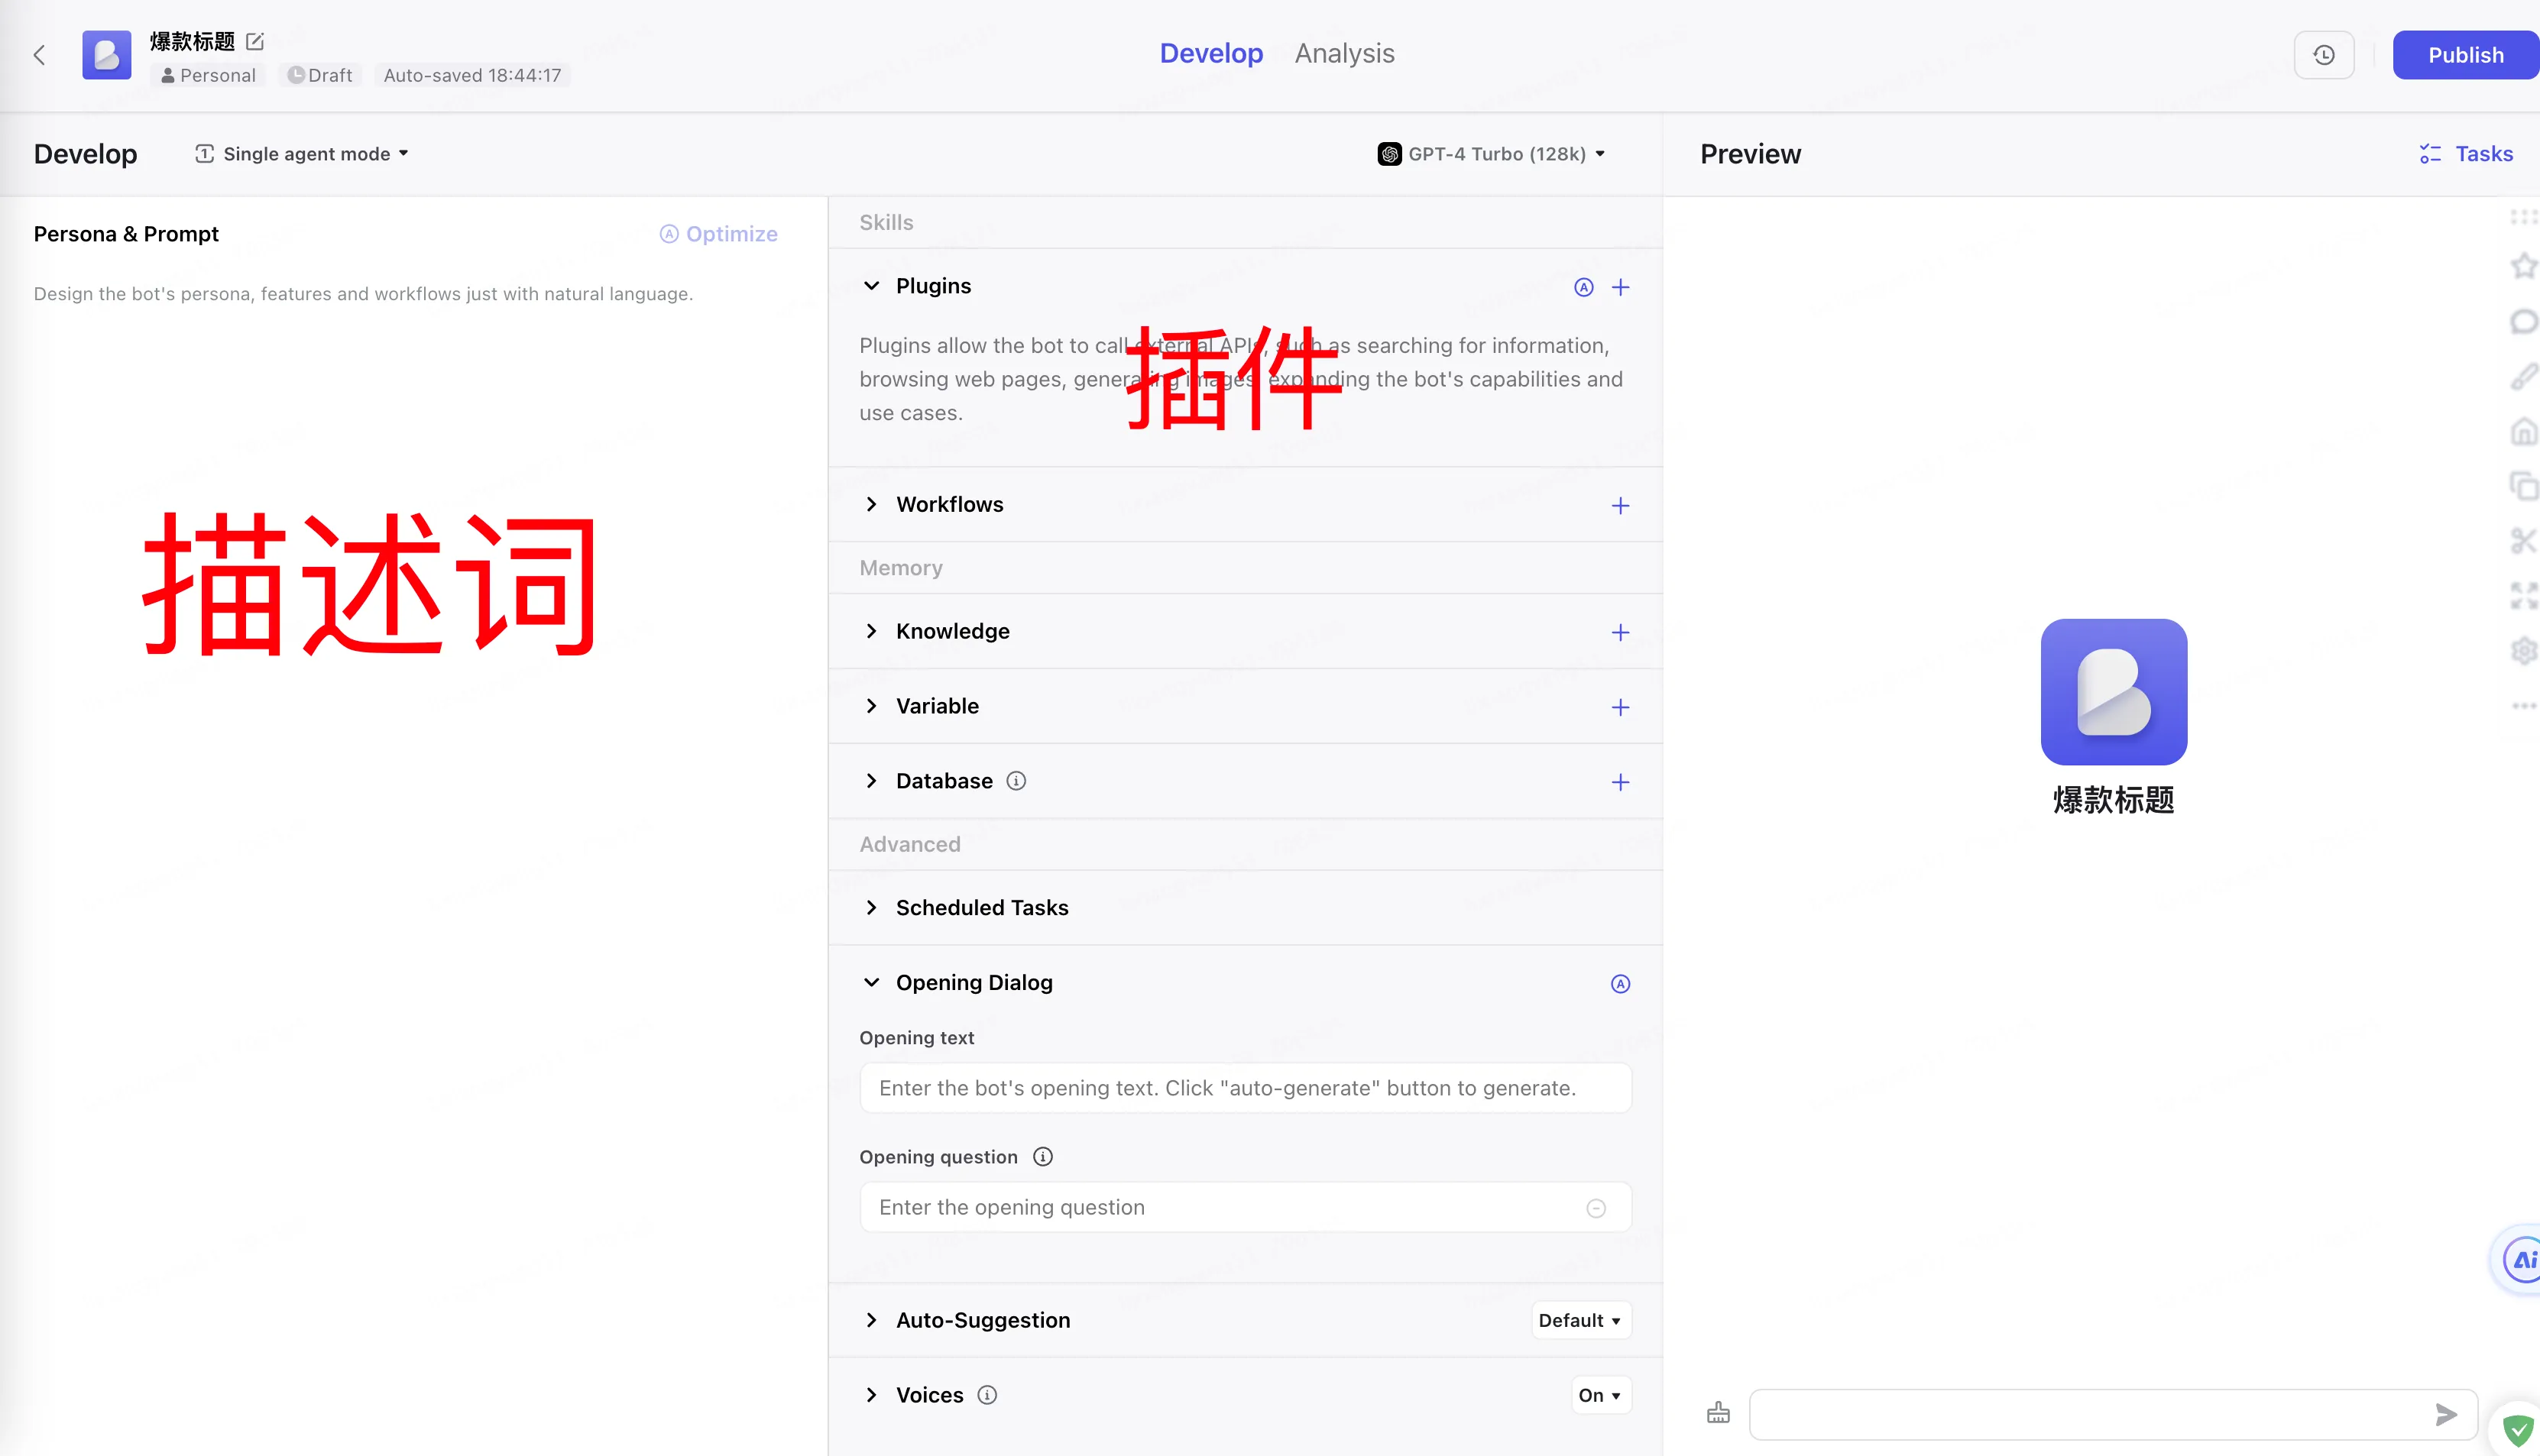Image resolution: width=2540 pixels, height=1456 pixels.
Task: Click the green shield icon
Action: coord(2518,1430)
